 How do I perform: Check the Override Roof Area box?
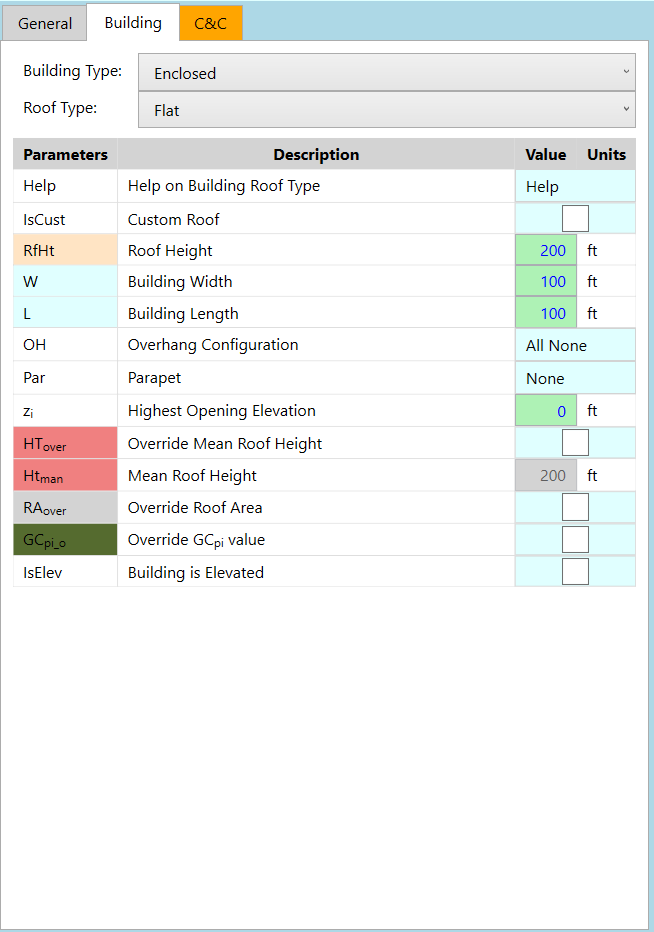tap(575, 507)
